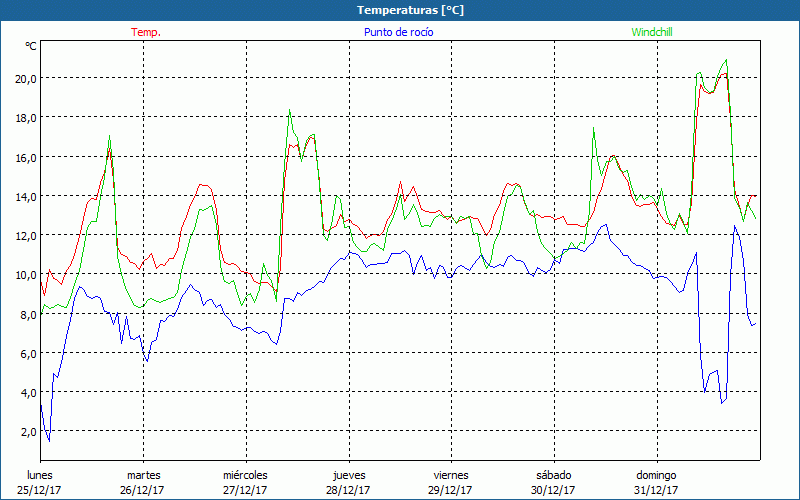Image resolution: width=800 pixels, height=500 pixels.
Task: Select the "viernes" day label
Action: pyautogui.click(x=451, y=475)
